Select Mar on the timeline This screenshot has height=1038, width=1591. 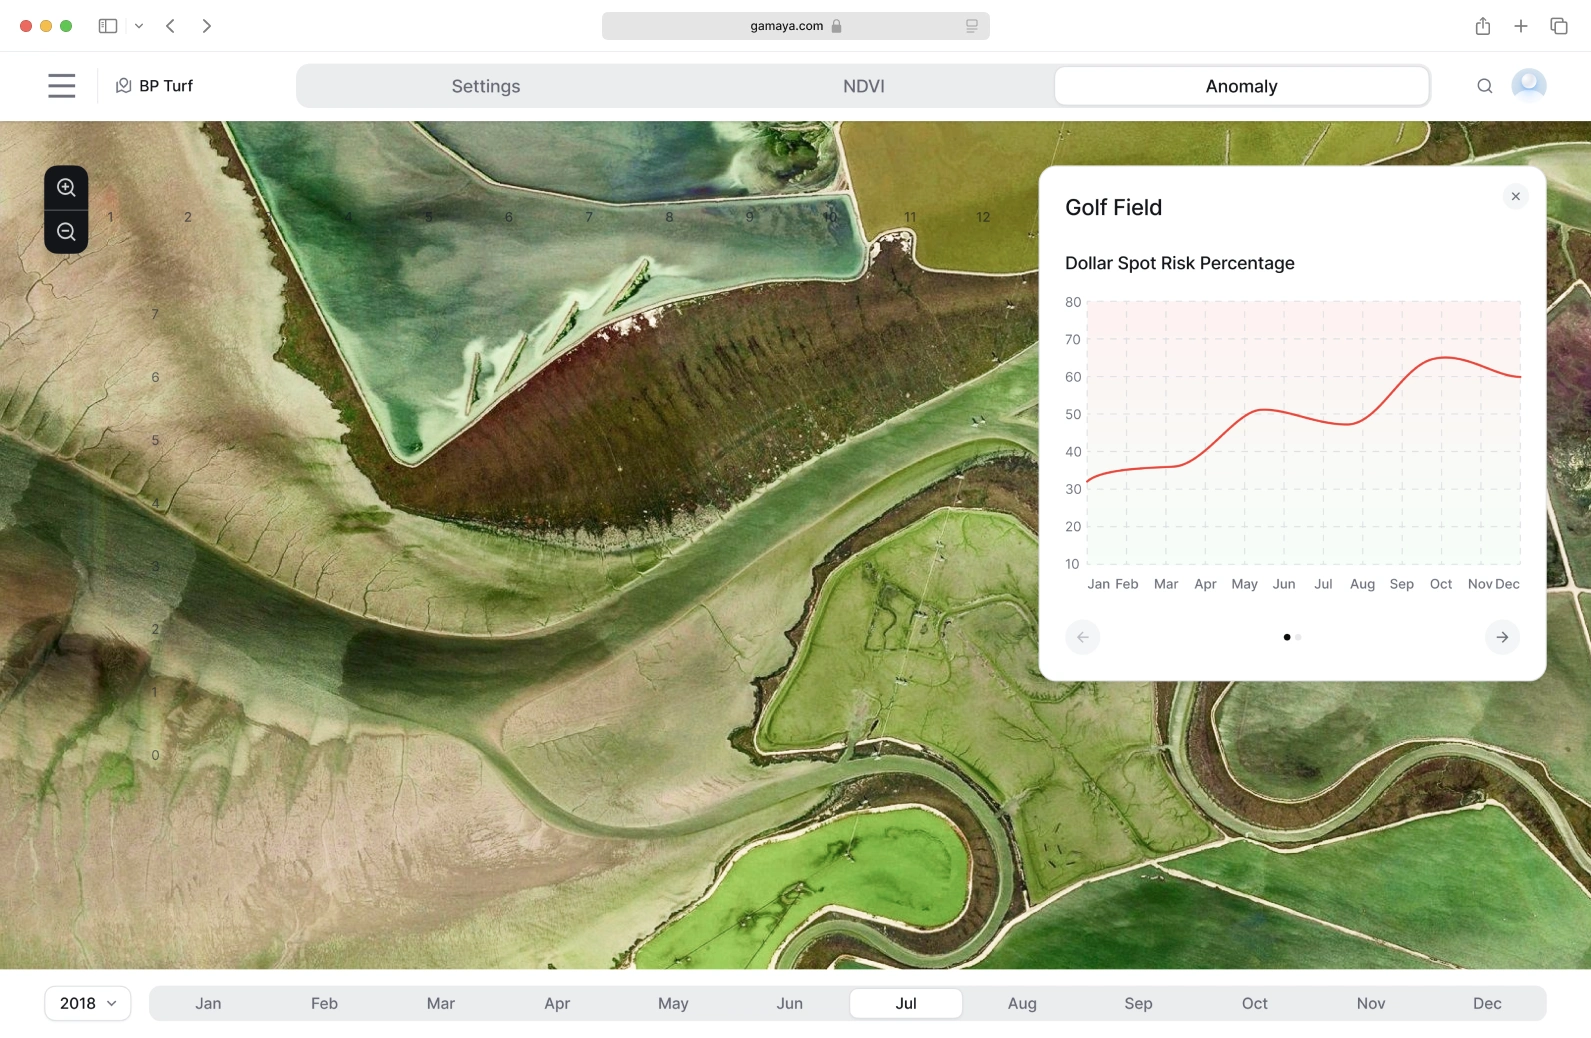[441, 1003]
